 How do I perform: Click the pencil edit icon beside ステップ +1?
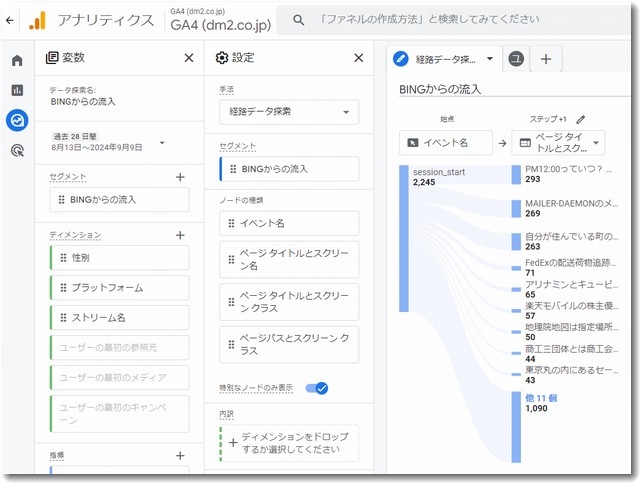(x=581, y=119)
